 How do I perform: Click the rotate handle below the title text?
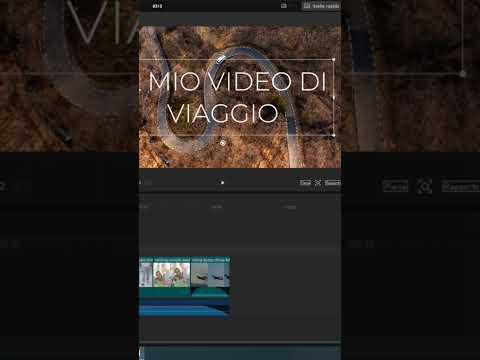pyautogui.click(x=223, y=143)
